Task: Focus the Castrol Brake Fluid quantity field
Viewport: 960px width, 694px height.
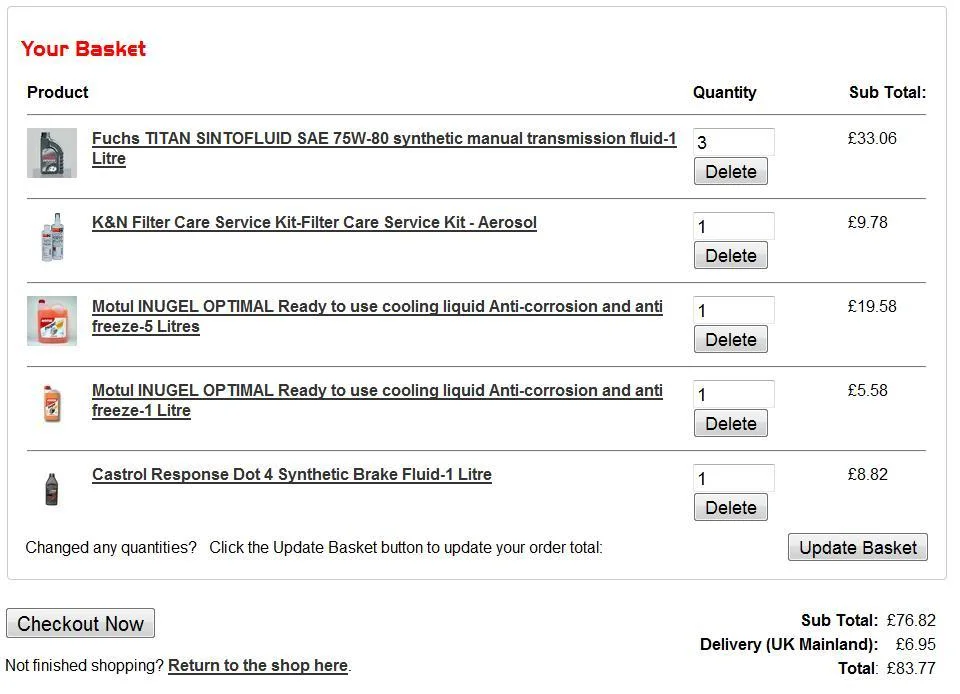Action: coord(733,478)
